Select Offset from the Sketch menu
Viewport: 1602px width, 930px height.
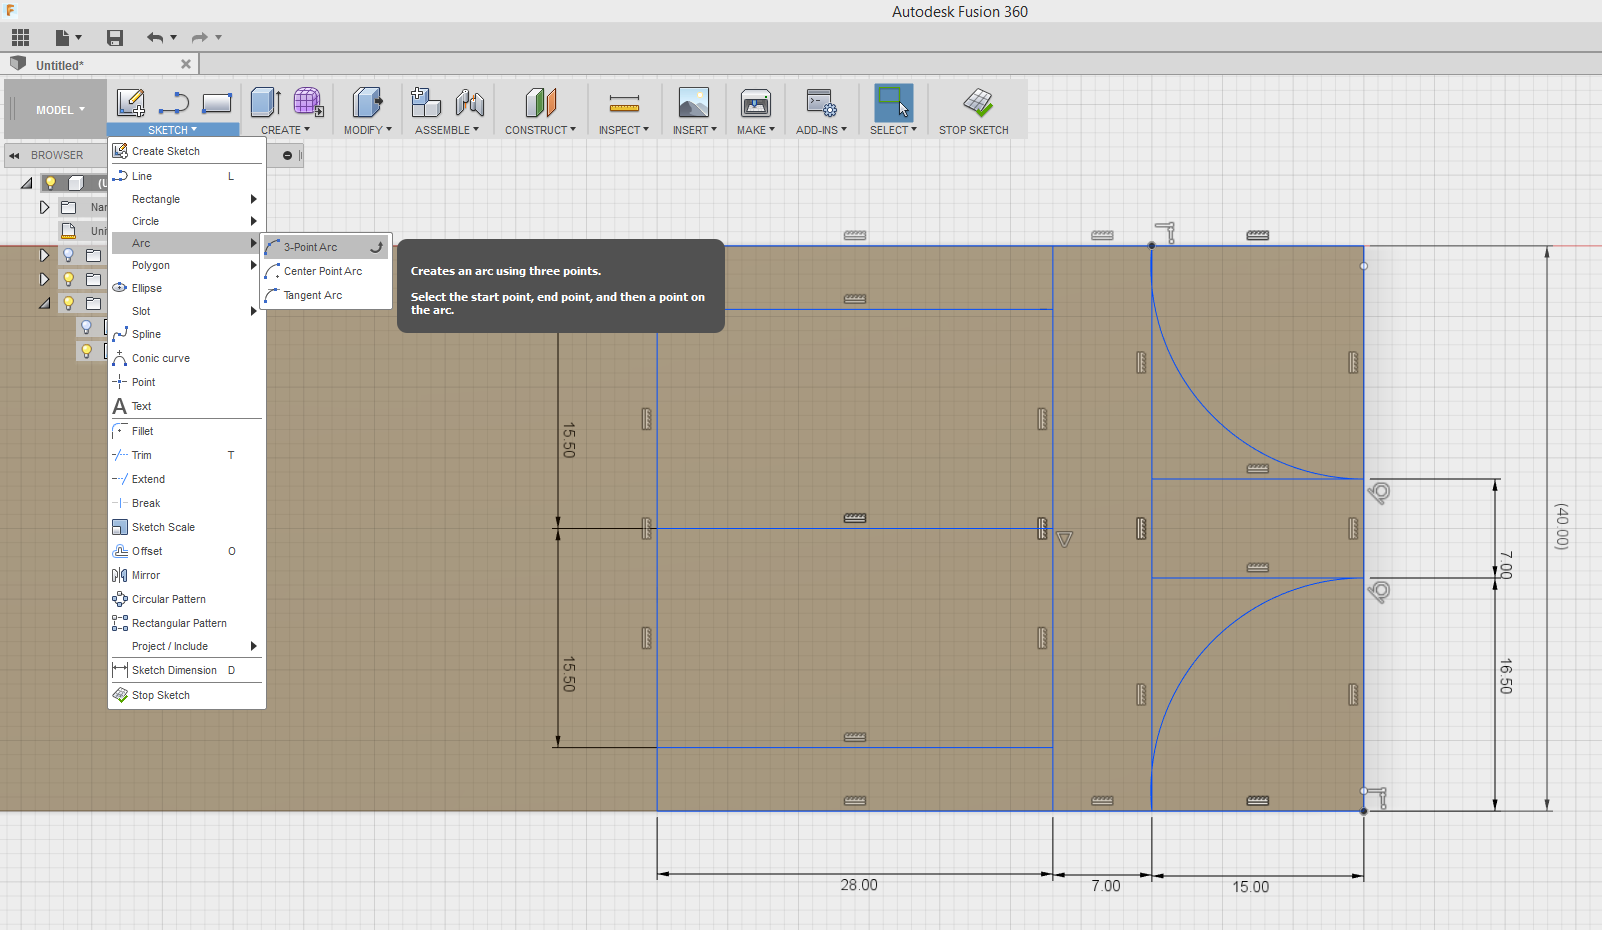(x=186, y=551)
